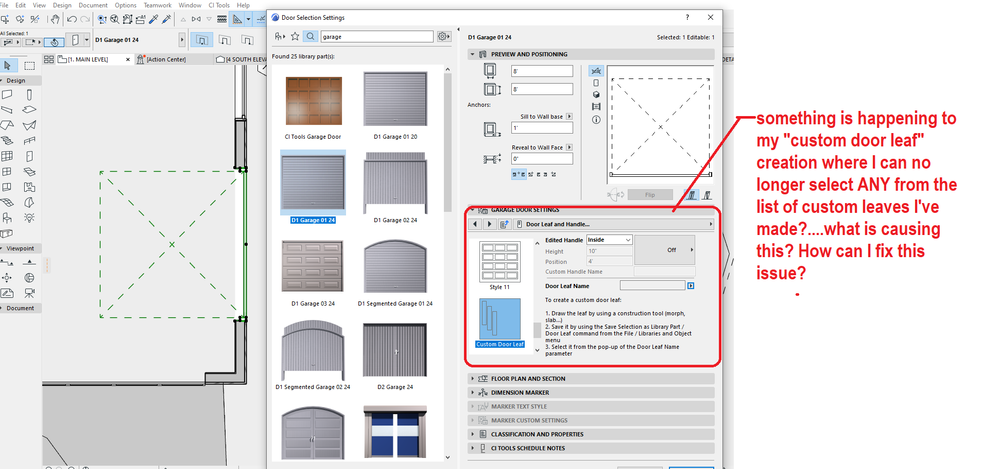The width and height of the screenshot is (999, 469).
Task: Toggle first door geometry method in info box
Action: pos(203,40)
